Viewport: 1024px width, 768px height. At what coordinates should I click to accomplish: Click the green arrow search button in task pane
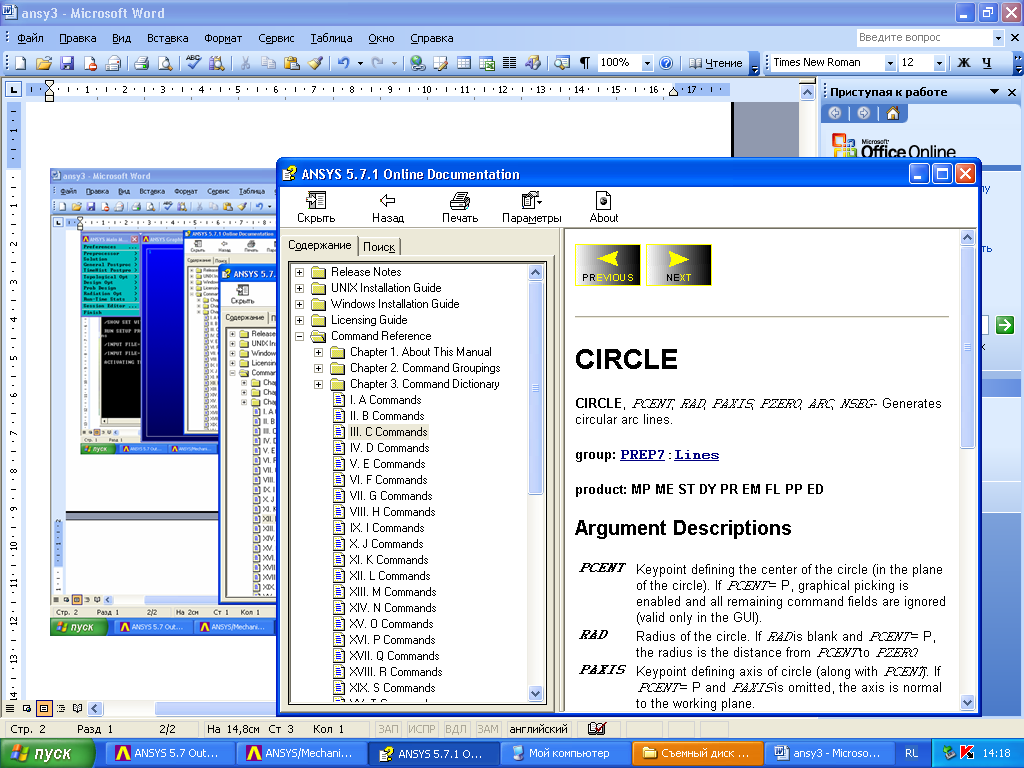click(1004, 325)
